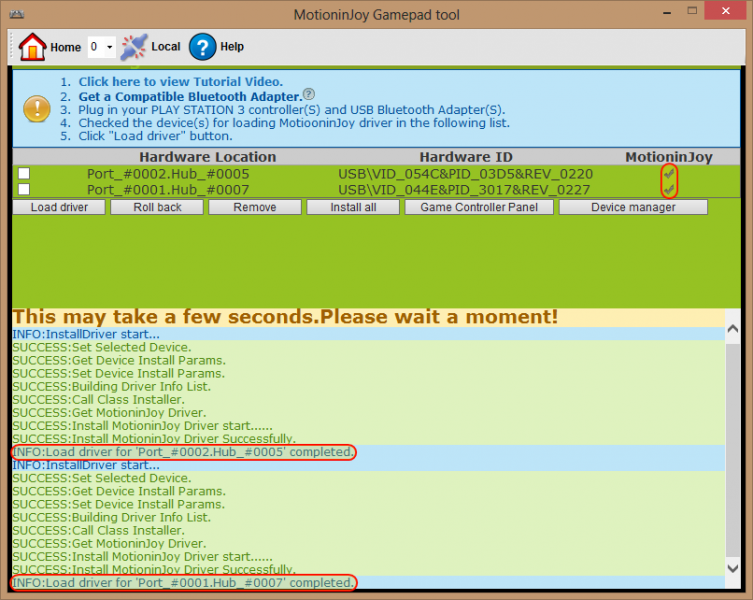Select location text Port_#0002.Hub_#0005
753x600 pixels.
(168, 174)
